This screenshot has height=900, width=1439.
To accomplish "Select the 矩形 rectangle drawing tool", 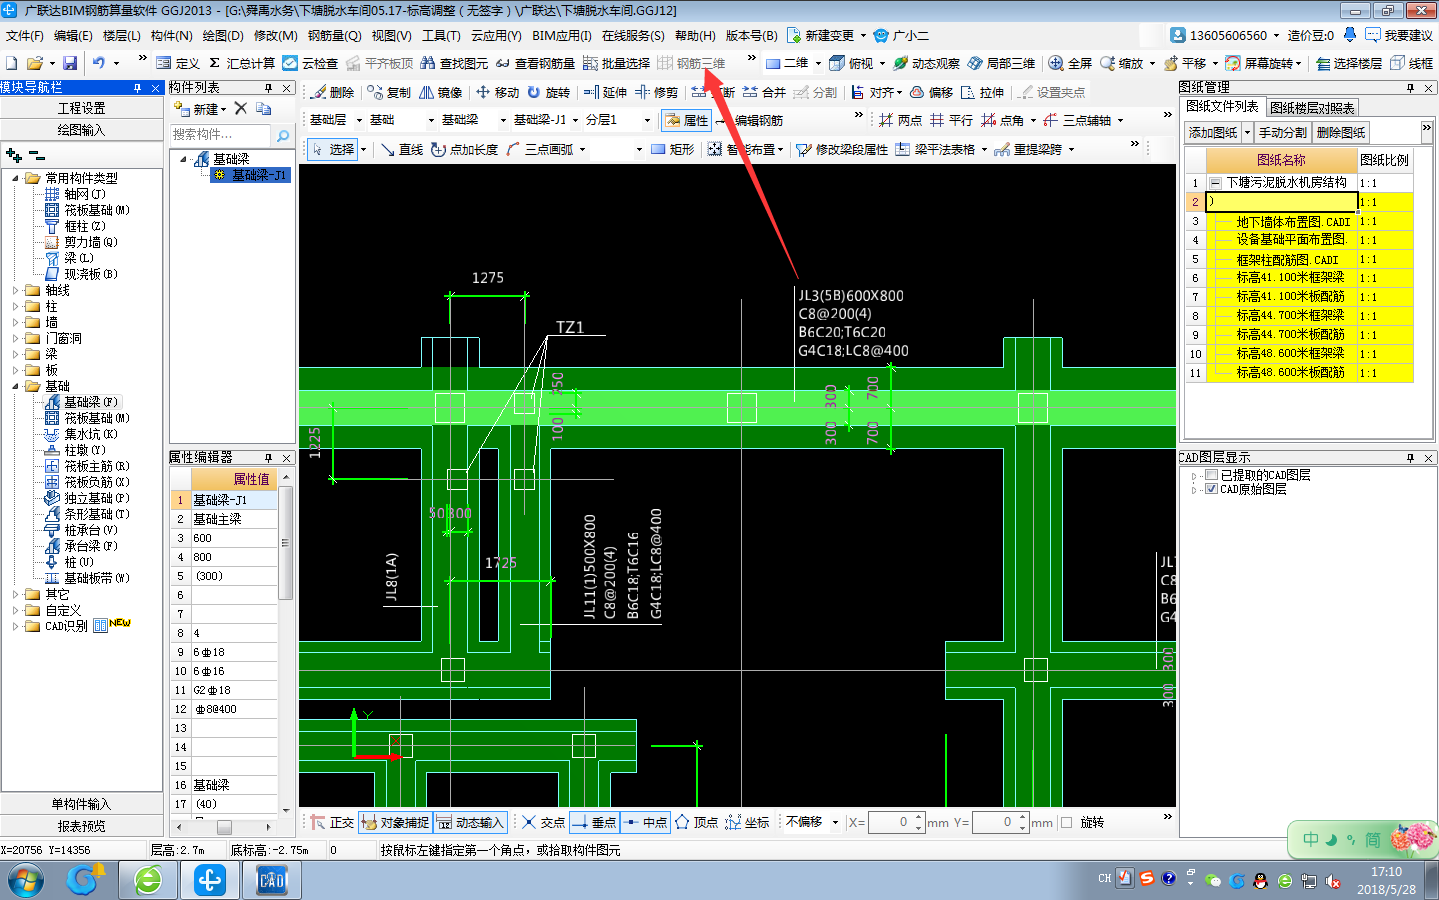I will point(672,149).
